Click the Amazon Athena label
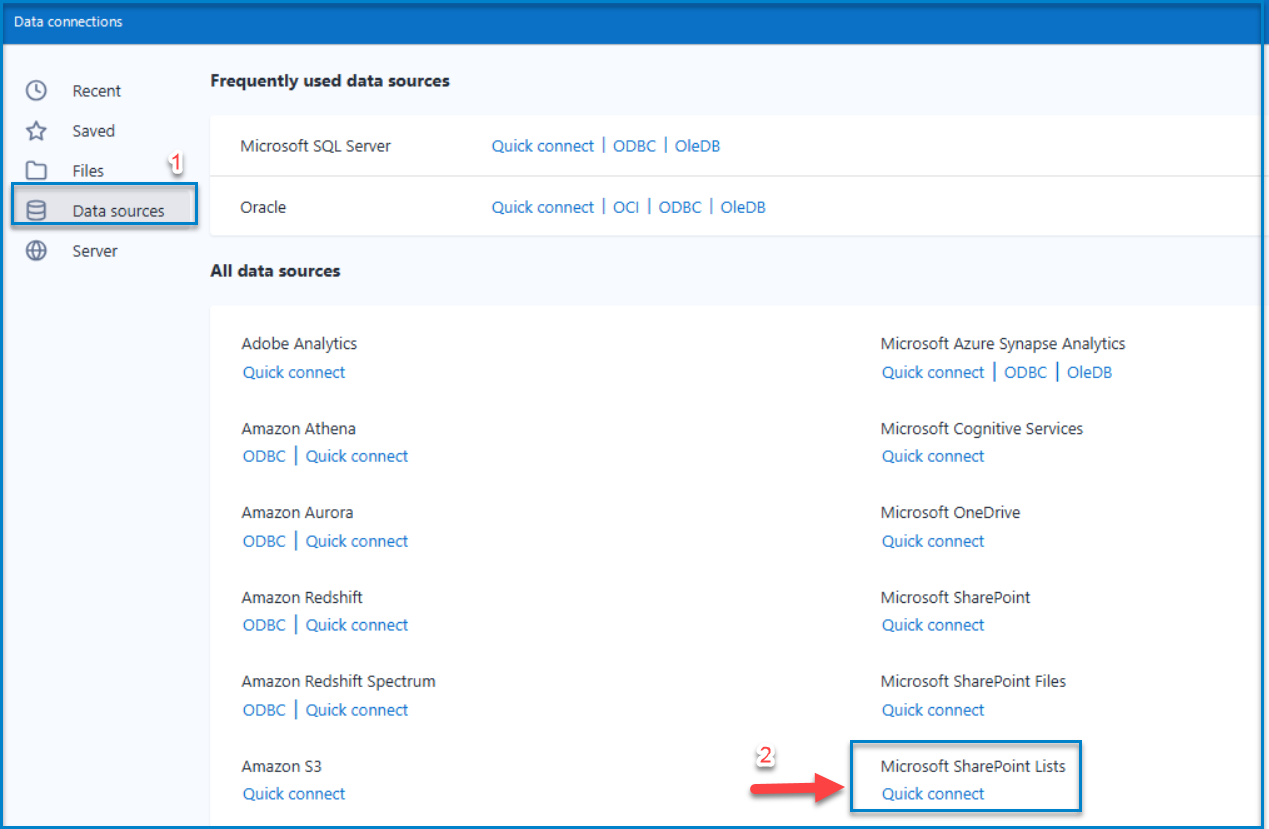Viewport: 1269px width, 829px height. 298,428
